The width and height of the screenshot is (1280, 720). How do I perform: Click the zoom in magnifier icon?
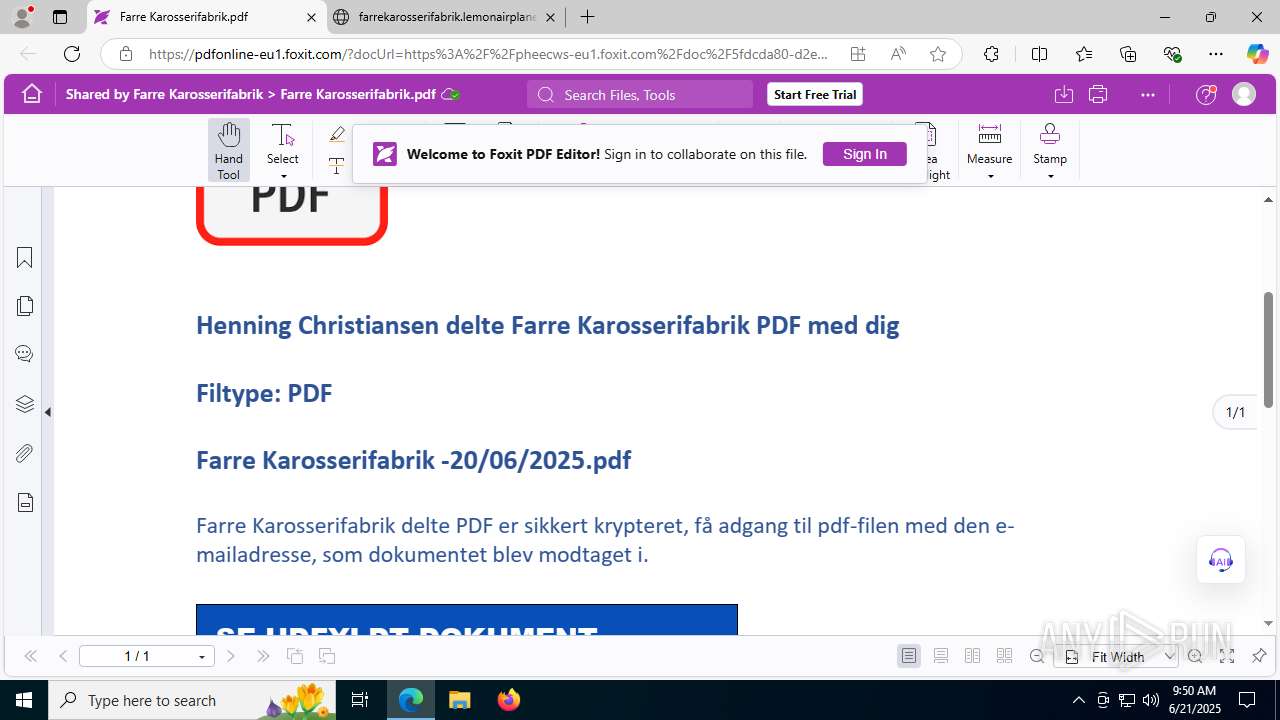pos(1195,656)
